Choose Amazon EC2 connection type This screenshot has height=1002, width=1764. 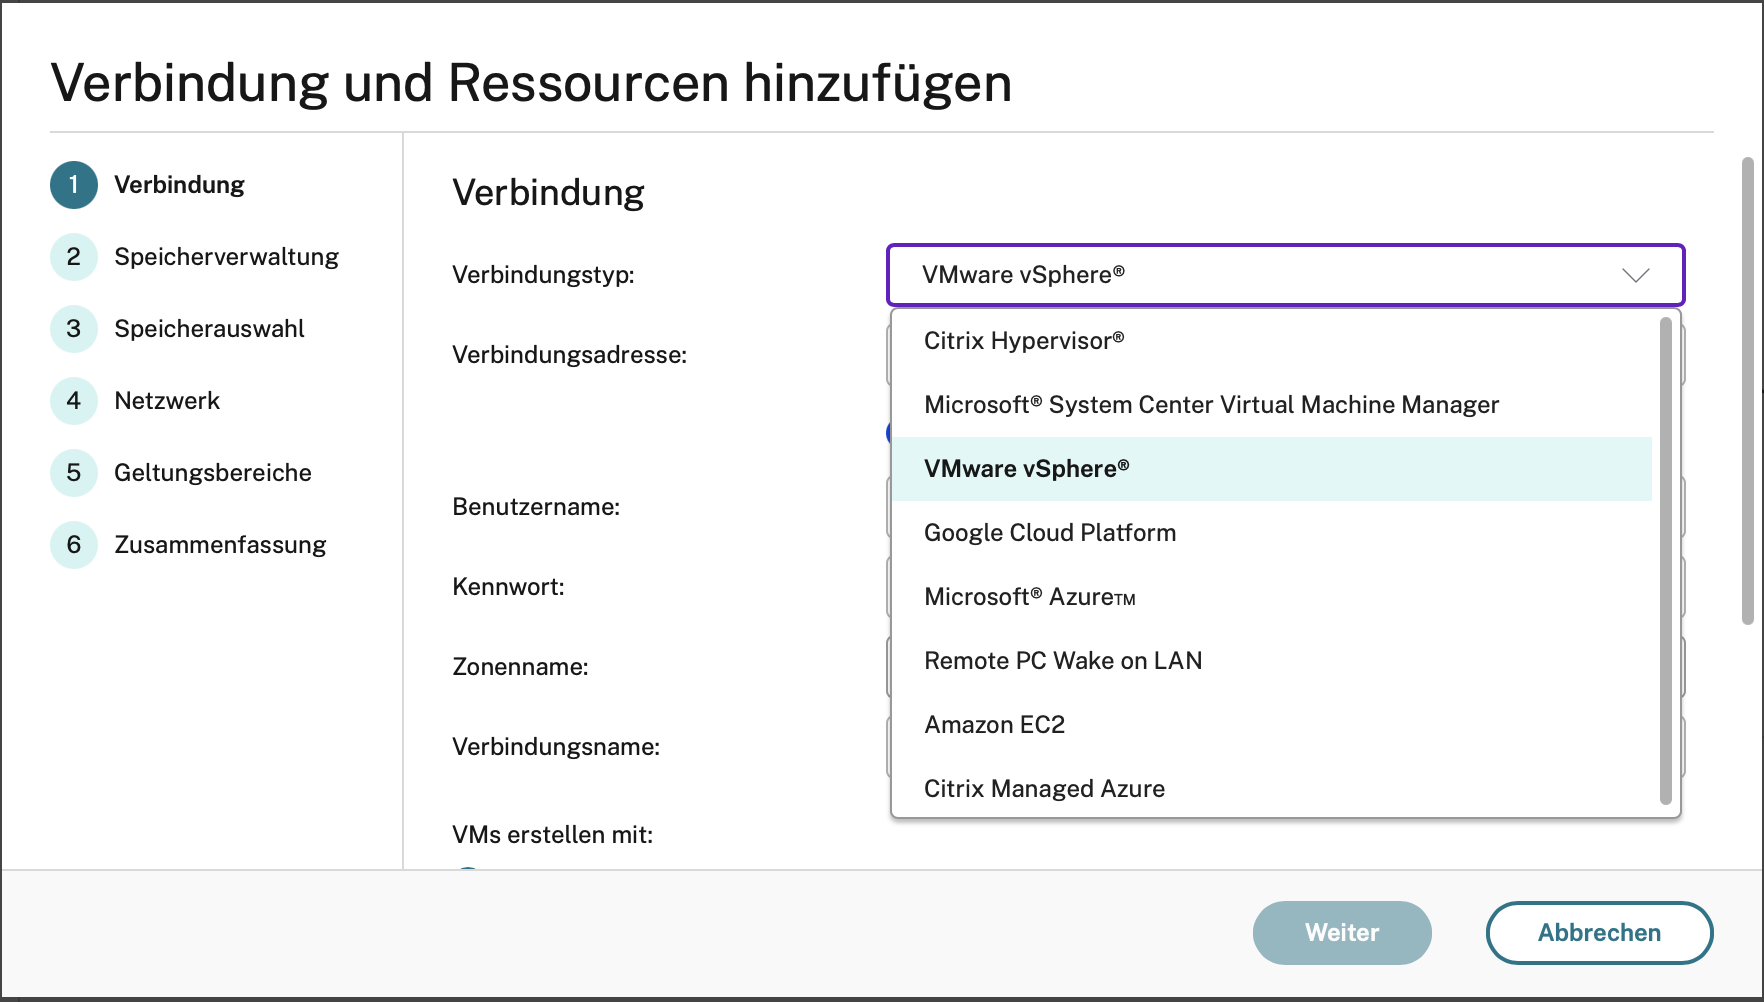coord(1271,725)
